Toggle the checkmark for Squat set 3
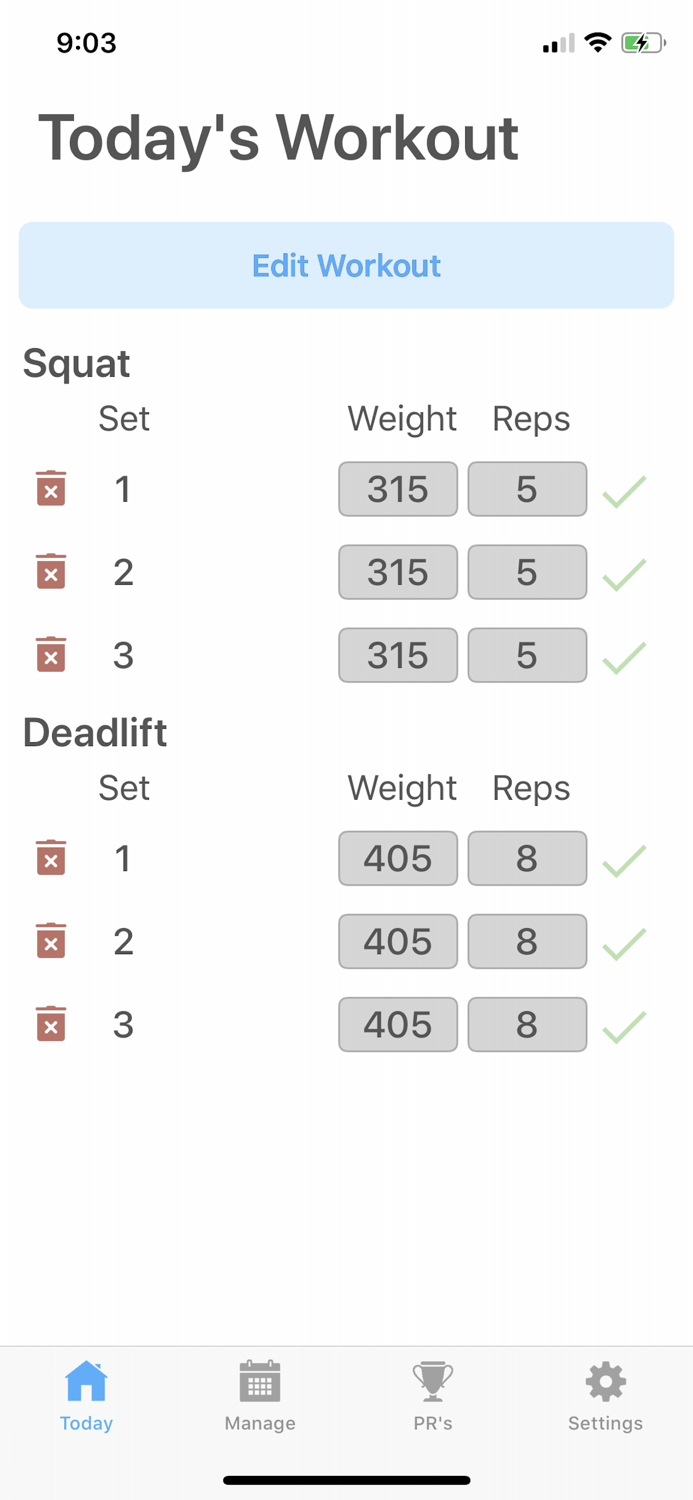693x1500 pixels. (624, 656)
